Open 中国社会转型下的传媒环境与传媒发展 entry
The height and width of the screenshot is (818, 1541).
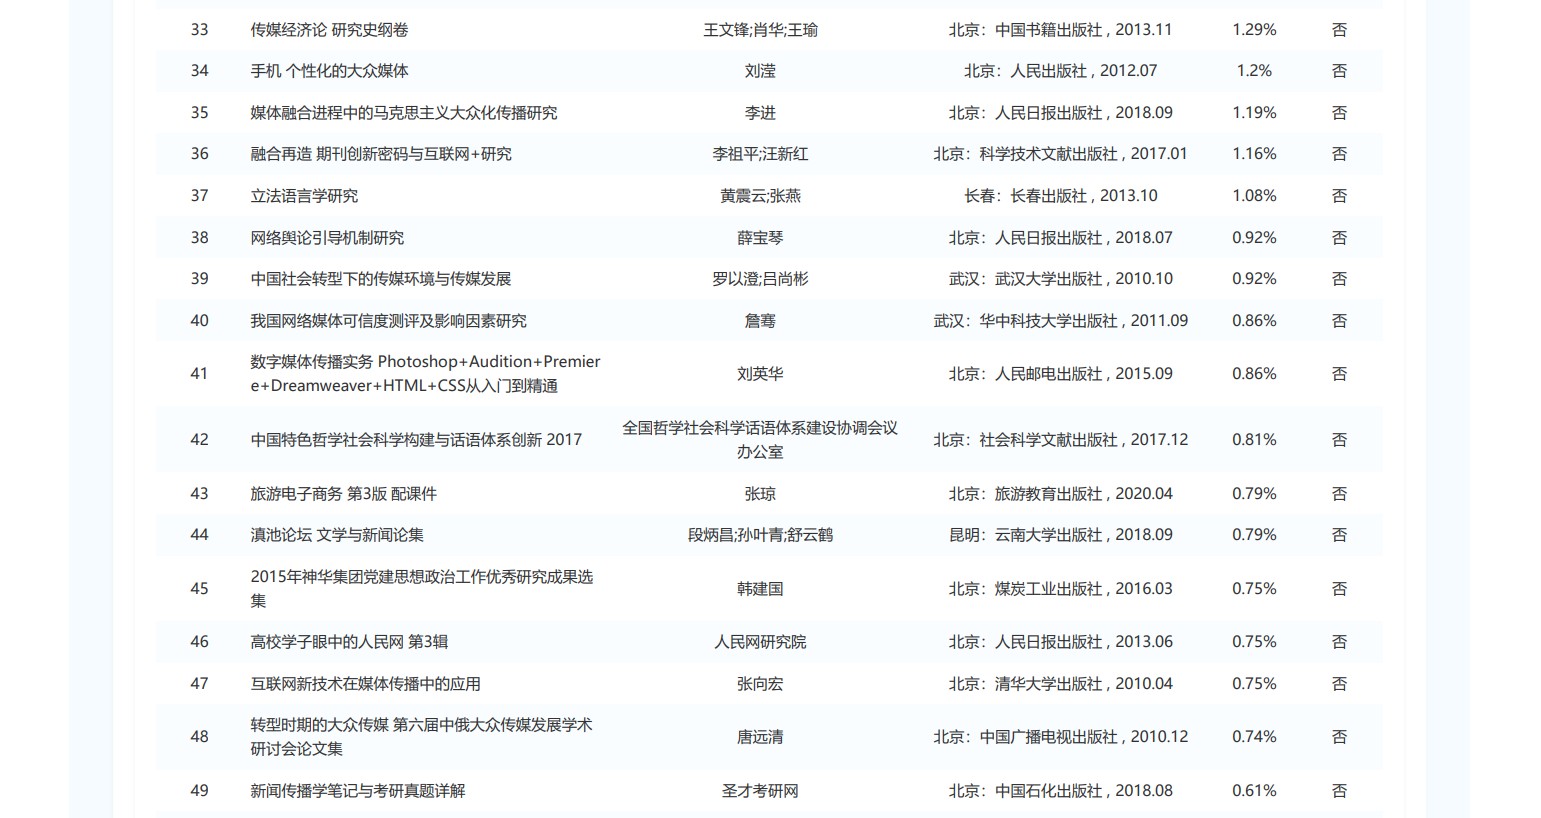pyautogui.click(x=380, y=279)
